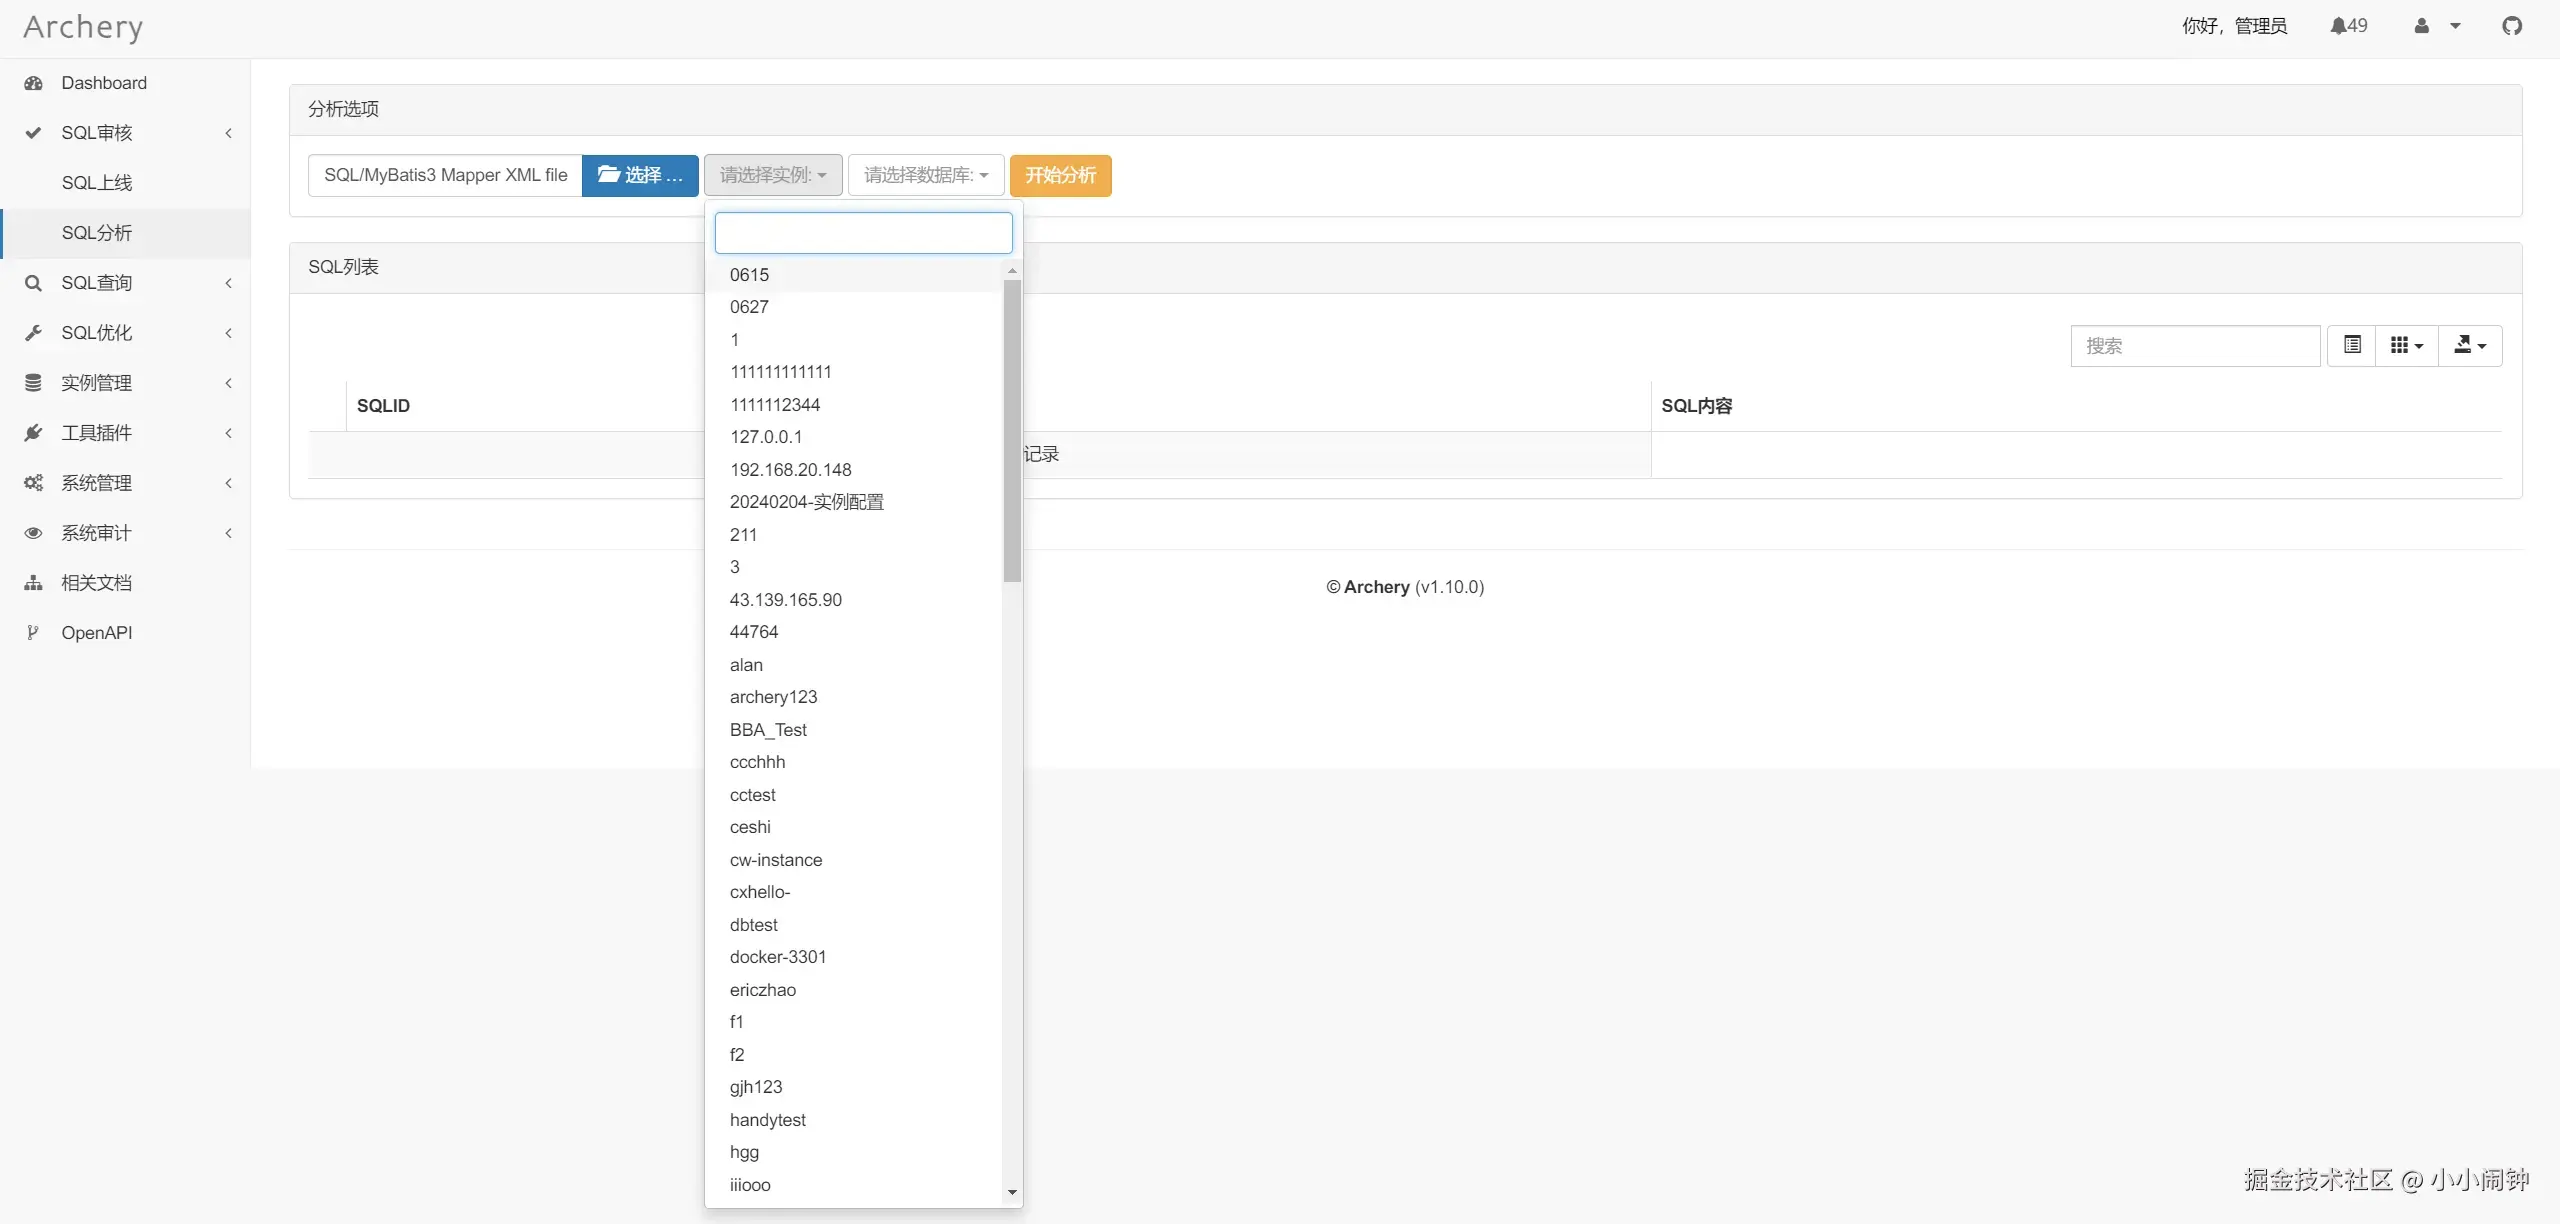The width and height of the screenshot is (2560, 1224).
Task: Click the SQL优化 wrench icon
Action: coord(33,333)
